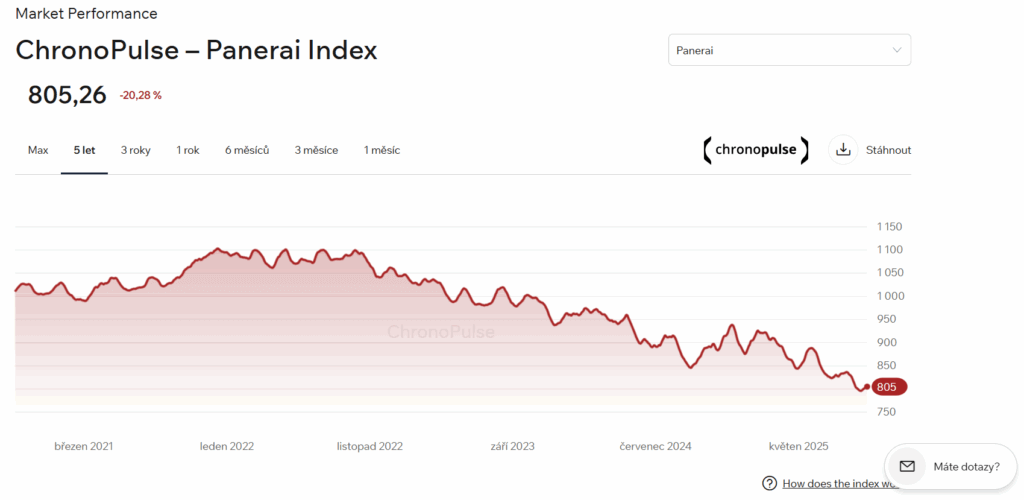
Task: Click the ChronoPulse watermark in the chart
Action: (x=440, y=332)
